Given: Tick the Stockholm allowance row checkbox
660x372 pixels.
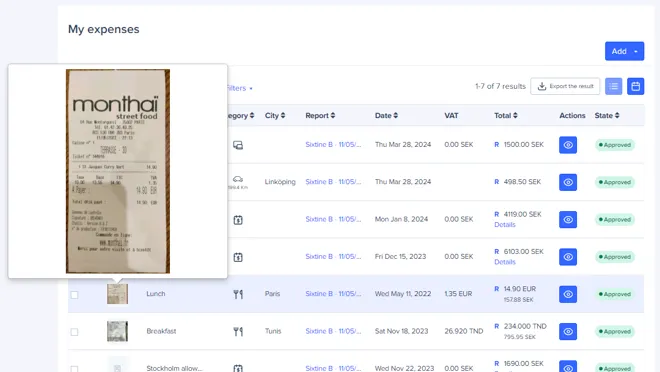Looking at the screenshot, I should 75,369.
